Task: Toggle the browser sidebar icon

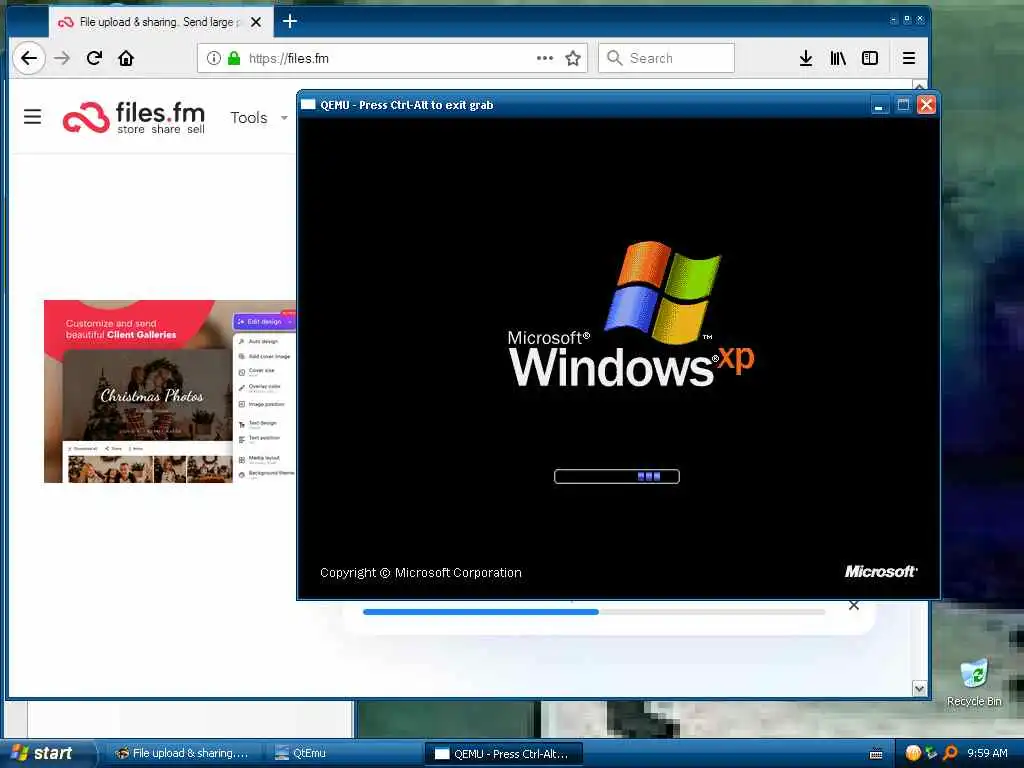Action: coord(870,58)
